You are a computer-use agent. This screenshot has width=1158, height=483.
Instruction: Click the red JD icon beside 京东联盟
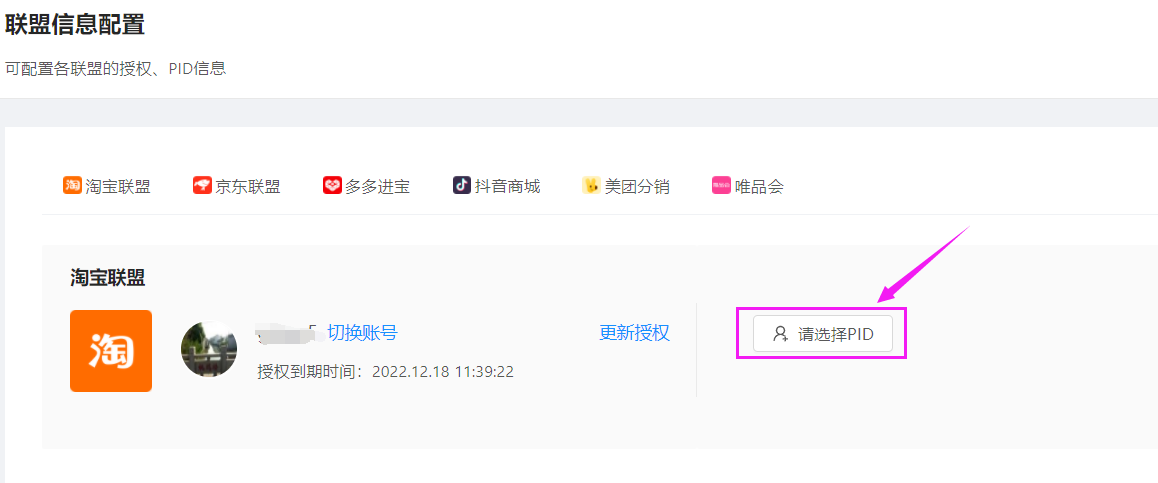point(202,185)
